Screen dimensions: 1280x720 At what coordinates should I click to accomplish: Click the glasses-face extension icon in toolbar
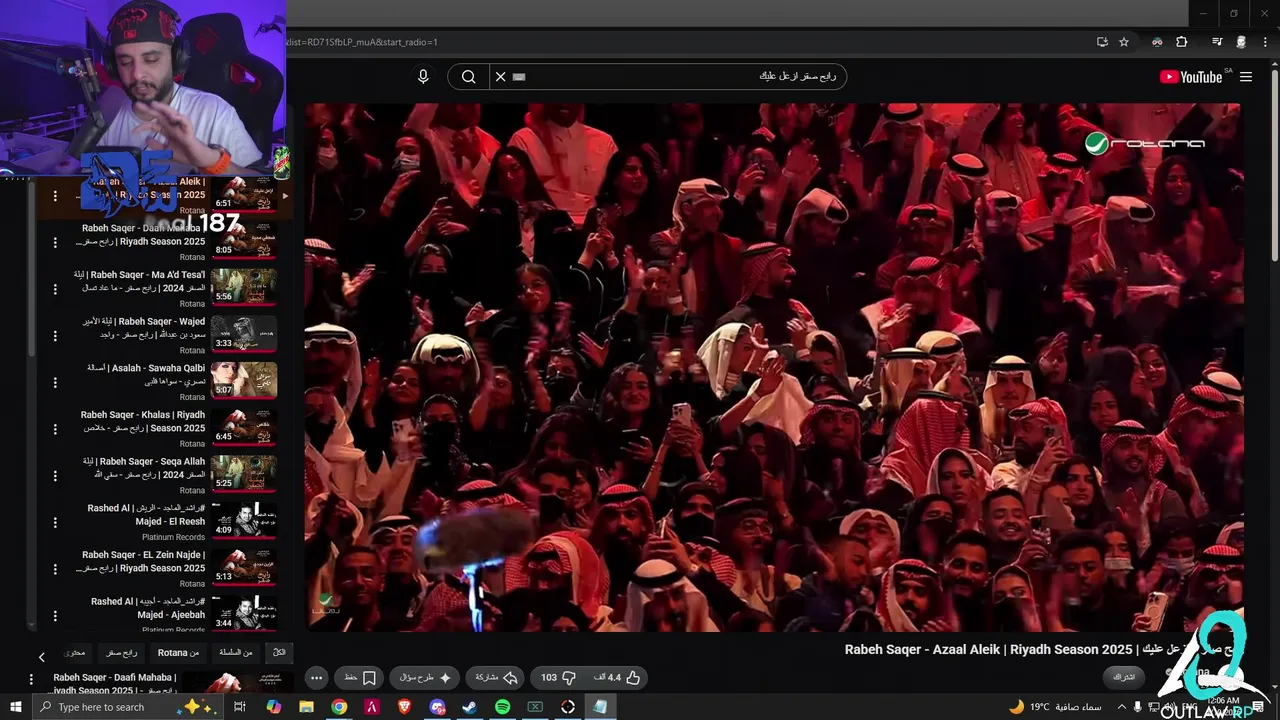pyautogui.click(x=1157, y=42)
